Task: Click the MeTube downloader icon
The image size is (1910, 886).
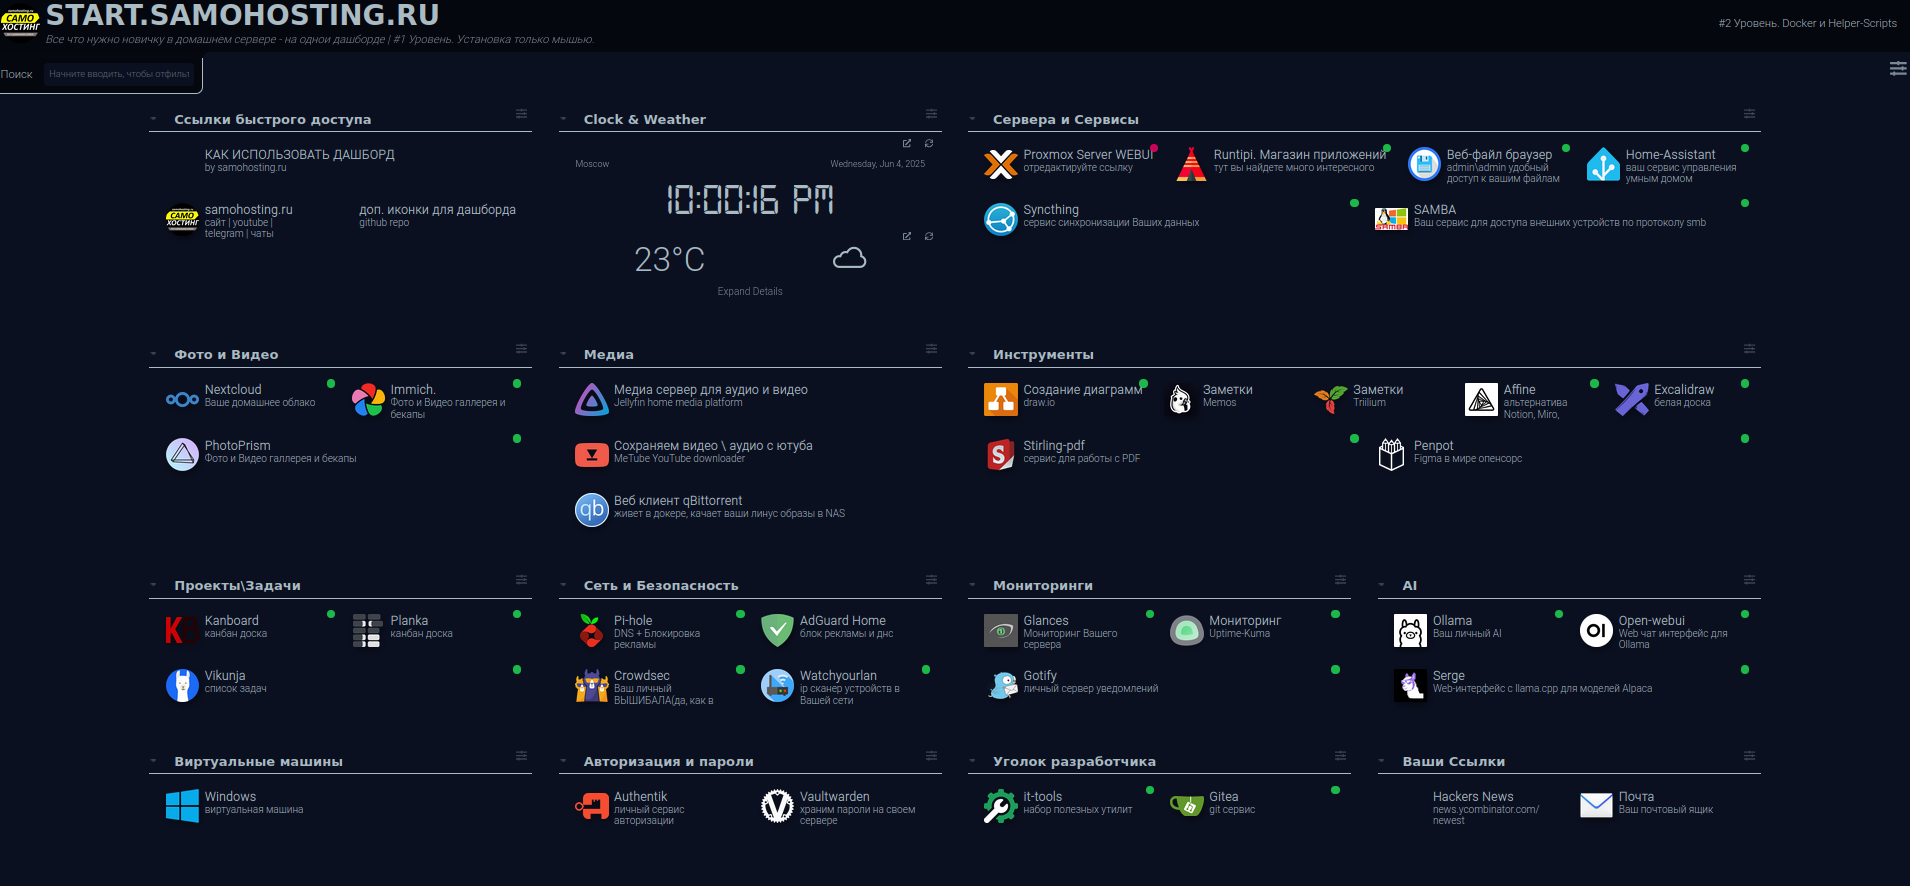Action: 592,455
